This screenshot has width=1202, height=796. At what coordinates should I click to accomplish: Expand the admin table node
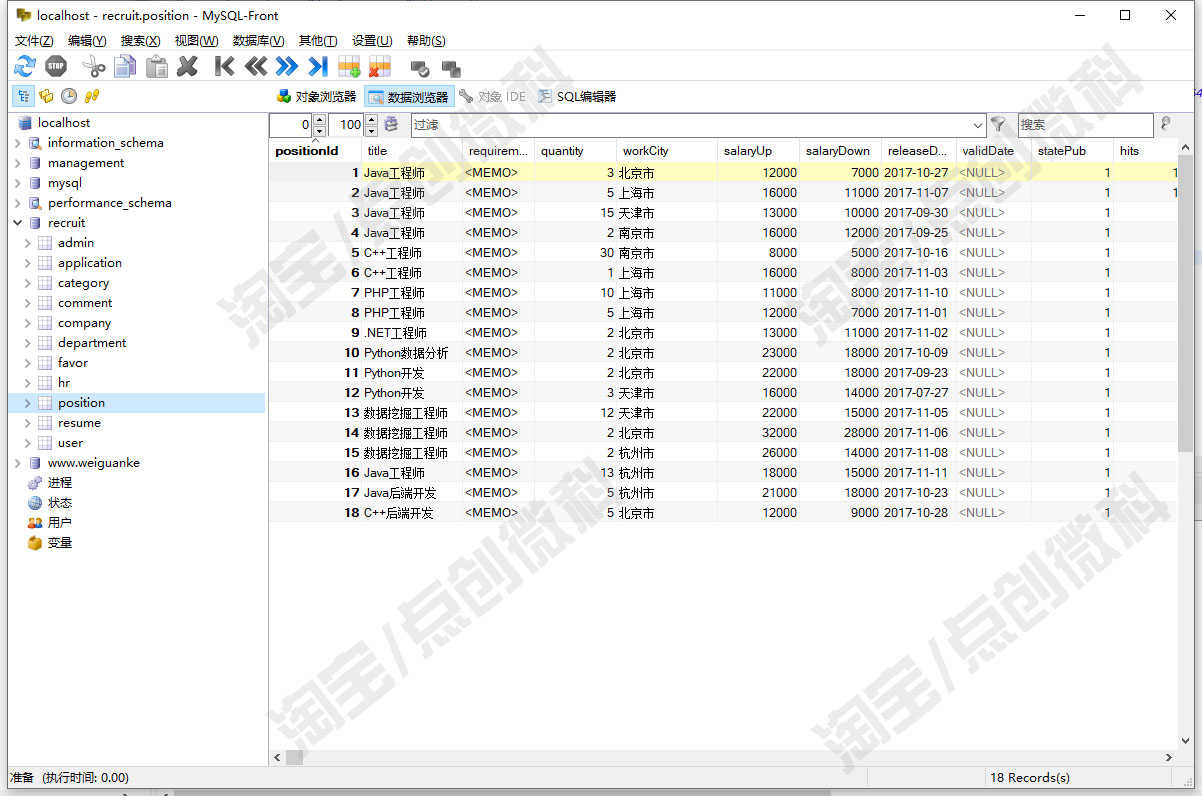pyautogui.click(x=28, y=243)
